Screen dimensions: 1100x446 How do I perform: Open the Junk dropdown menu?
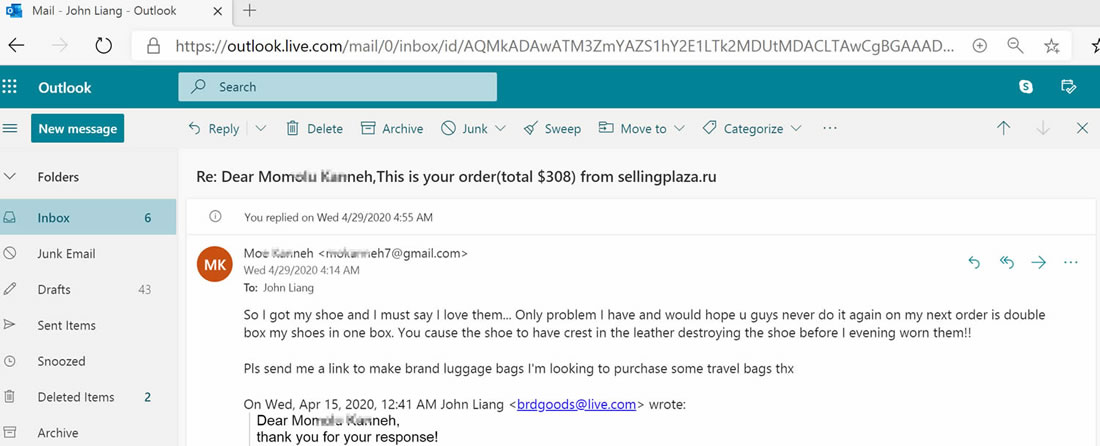500,128
